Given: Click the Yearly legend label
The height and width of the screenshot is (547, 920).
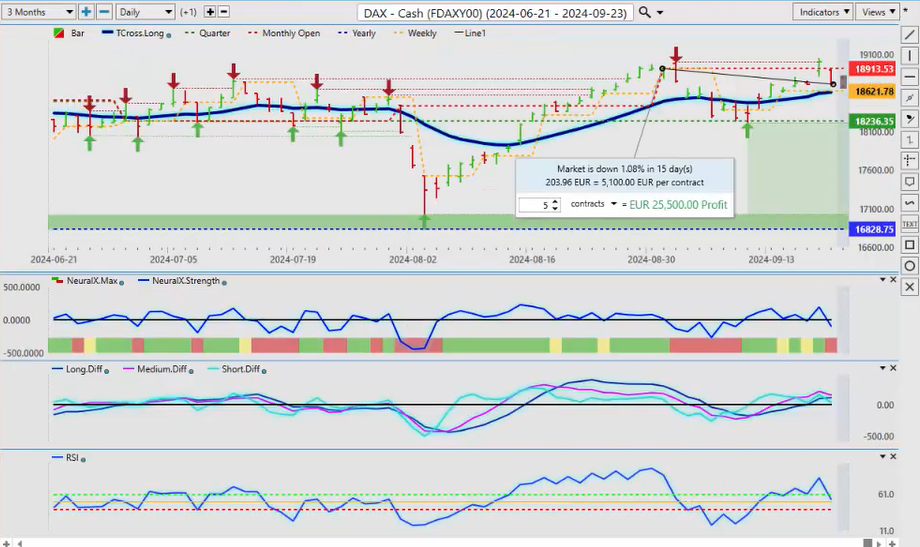Looking at the screenshot, I should tap(364, 33).
